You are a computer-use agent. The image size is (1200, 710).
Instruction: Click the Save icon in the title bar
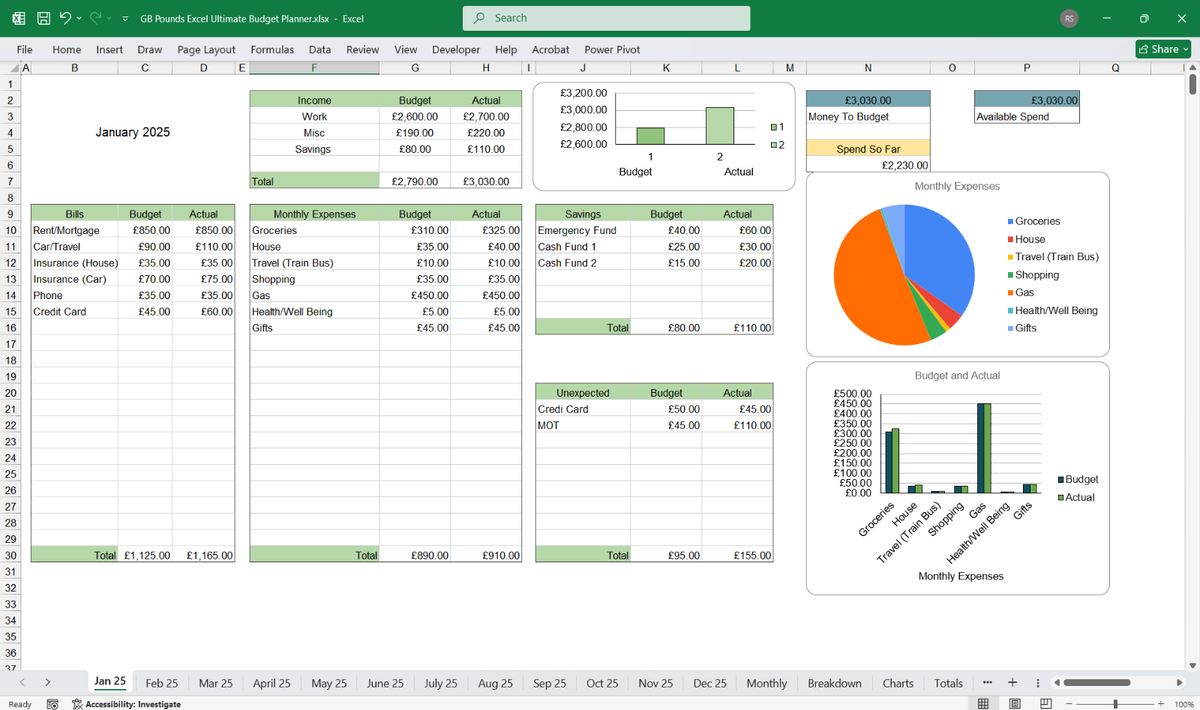[x=44, y=18]
